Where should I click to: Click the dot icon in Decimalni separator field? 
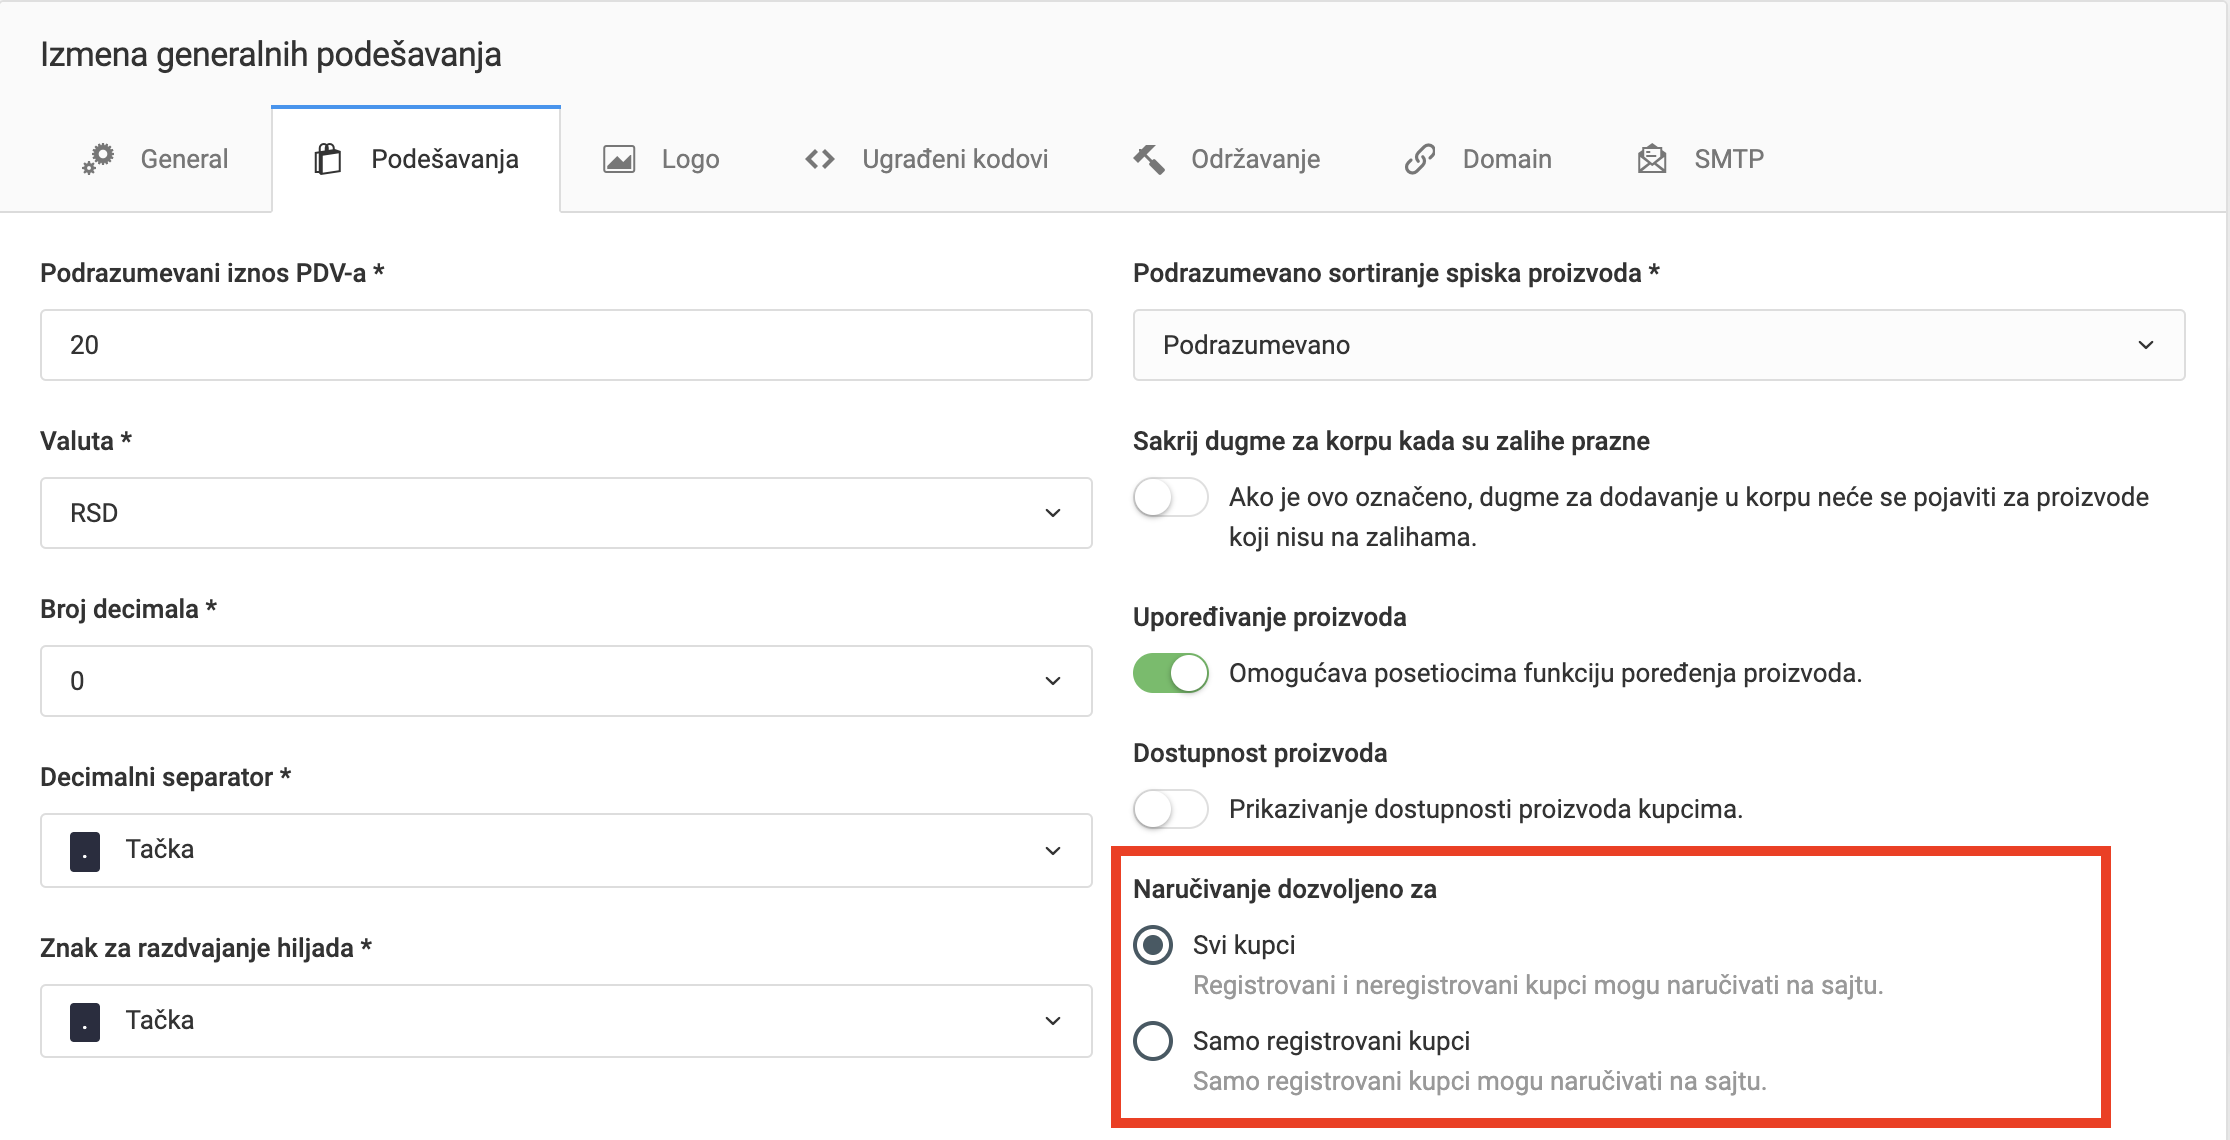tap(84, 850)
